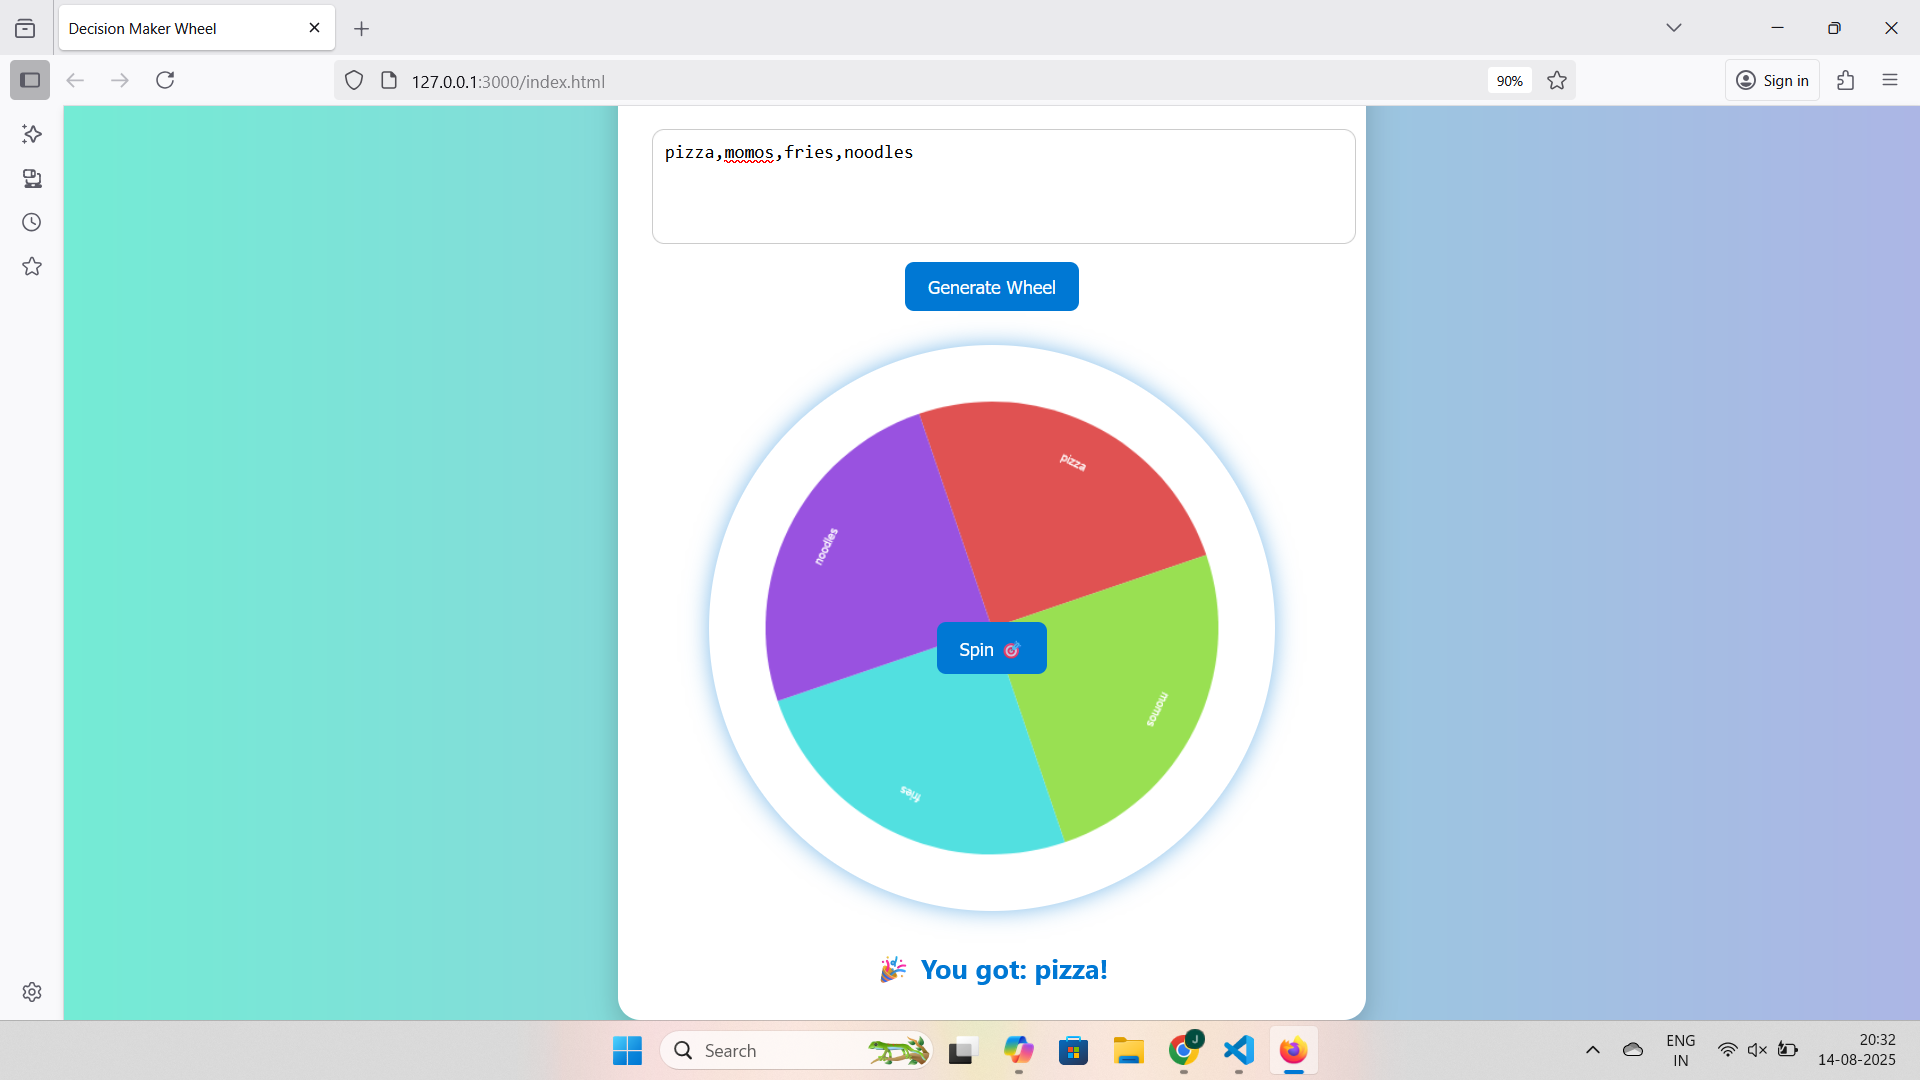Expand the system tray hidden icons chevron
Viewport: 1920px width, 1080px height.
tap(1593, 1050)
